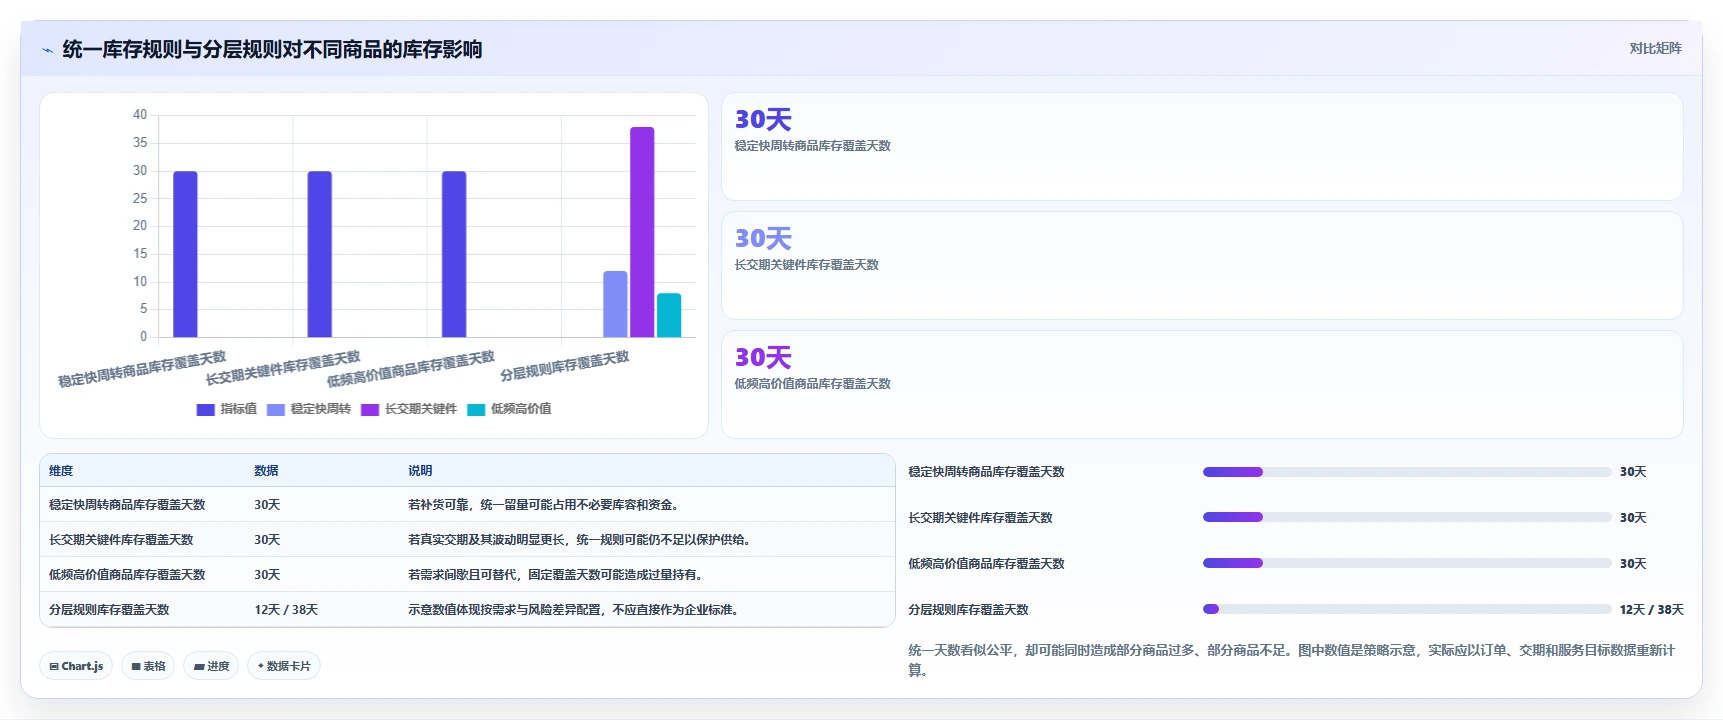The width and height of the screenshot is (1723, 720).
Task: Click the 12天 / 38天 value in table
Action: pyautogui.click(x=286, y=610)
